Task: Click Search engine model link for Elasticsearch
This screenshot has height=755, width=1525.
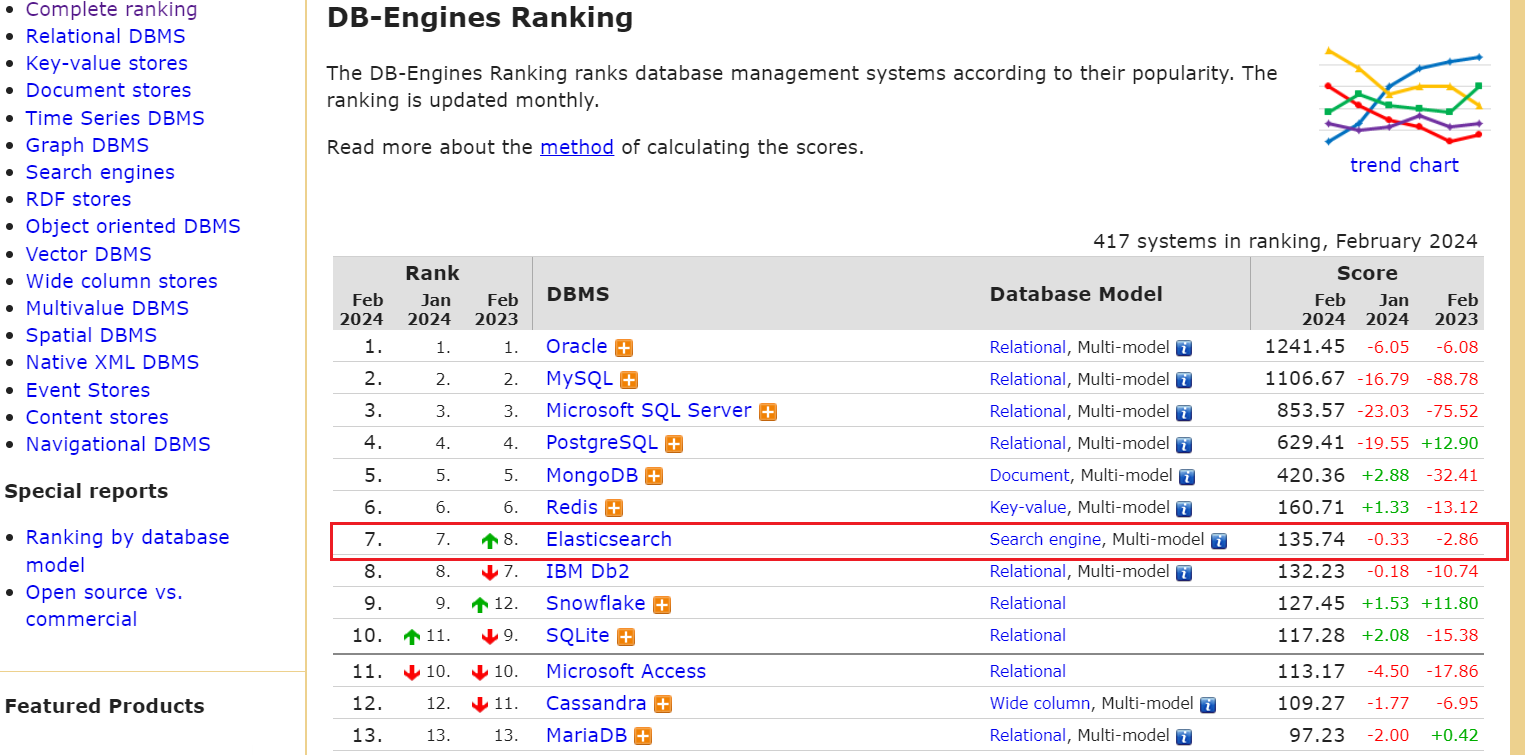Action: (1045, 539)
